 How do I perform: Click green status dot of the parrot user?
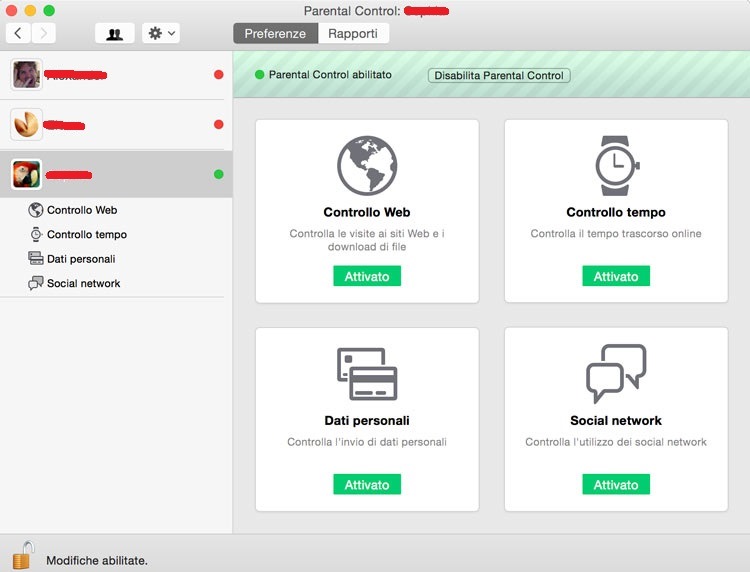(219, 174)
